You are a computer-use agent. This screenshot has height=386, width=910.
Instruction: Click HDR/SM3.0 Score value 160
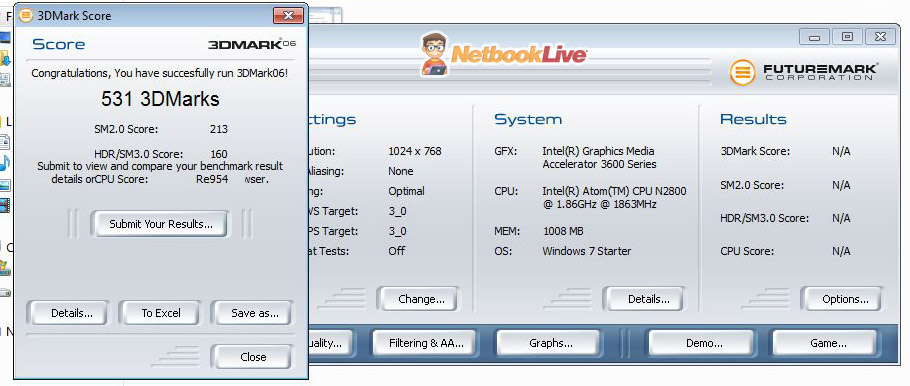tap(219, 154)
